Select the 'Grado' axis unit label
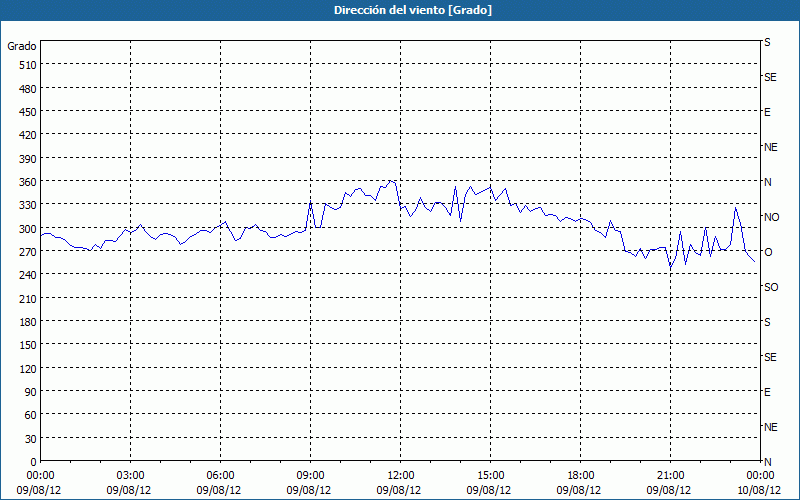 (x=22, y=46)
